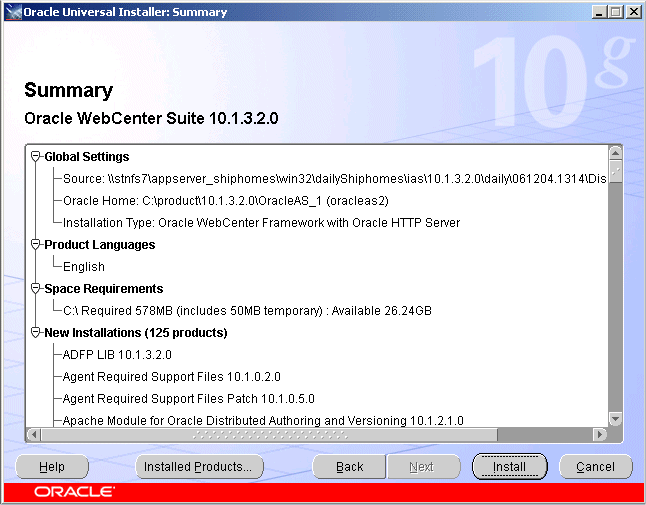Image resolution: width=646 pixels, height=505 pixels.
Task: Select Agent Required Support Files Patch entry
Action: tap(188, 399)
